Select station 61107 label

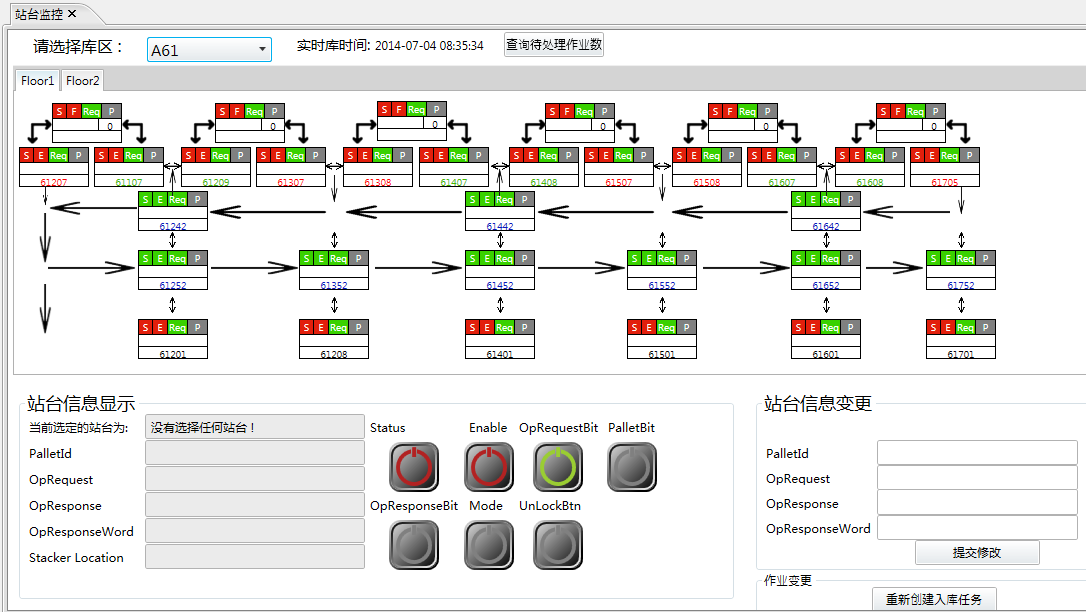129,182
